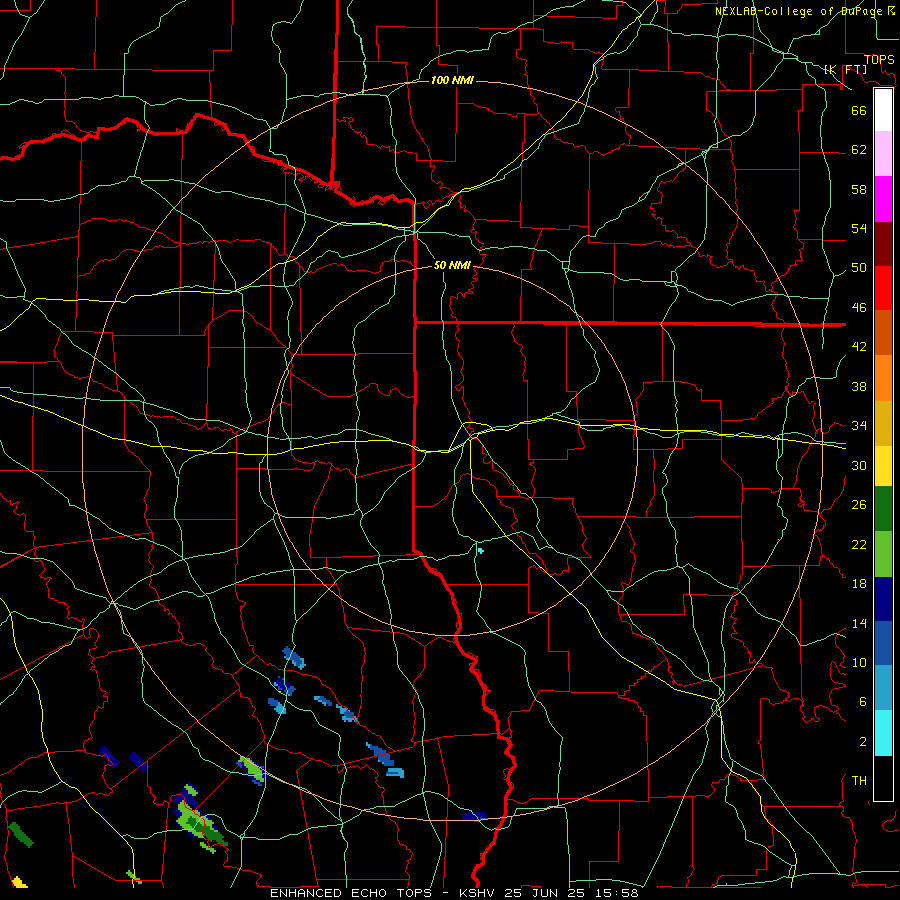Click the NEXLAB-College of DuPage credit text
The image size is (900, 900).
click(805, 11)
